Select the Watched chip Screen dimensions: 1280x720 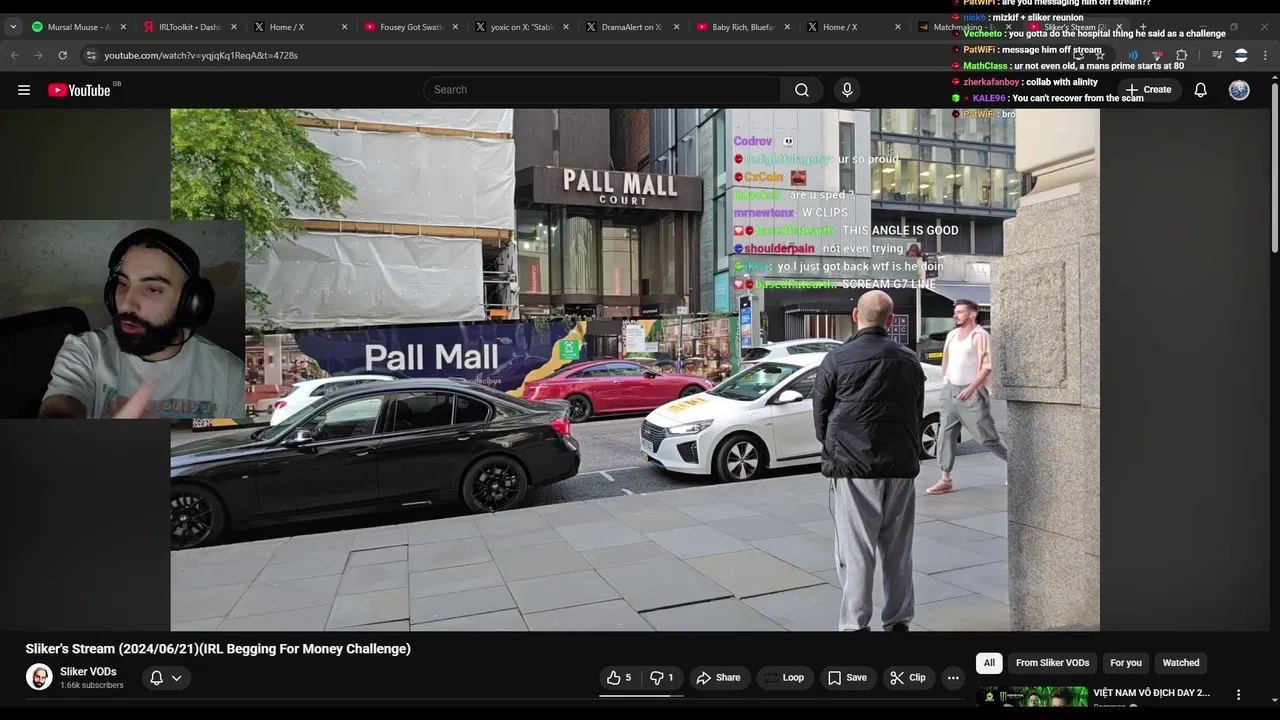1181,663
